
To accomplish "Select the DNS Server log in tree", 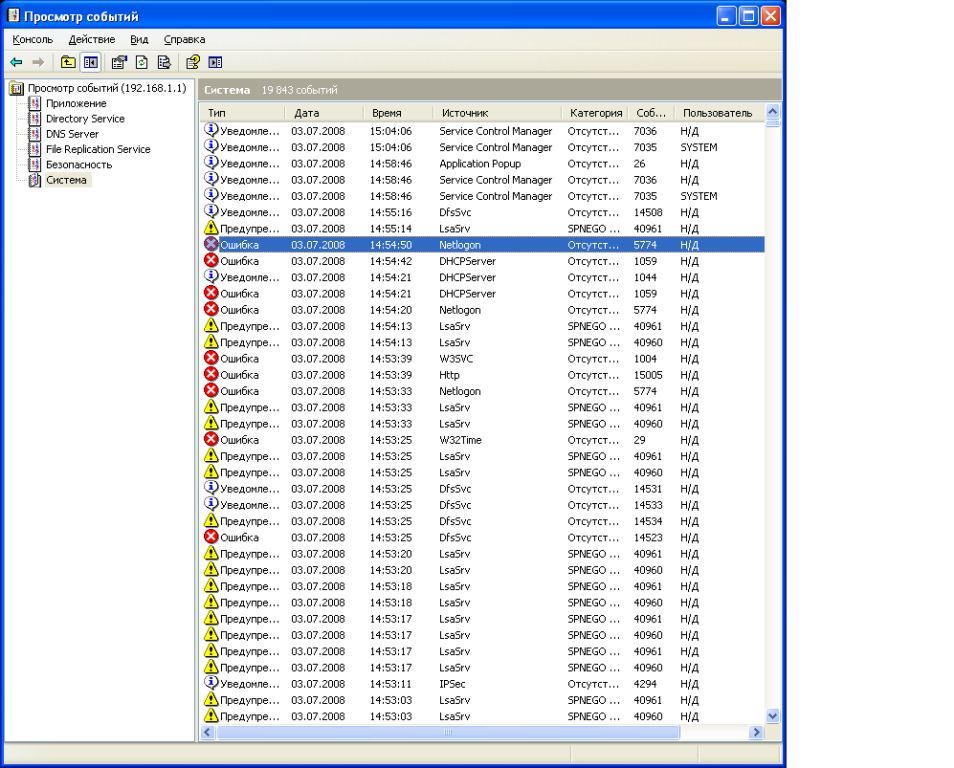I will pos(72,134).
